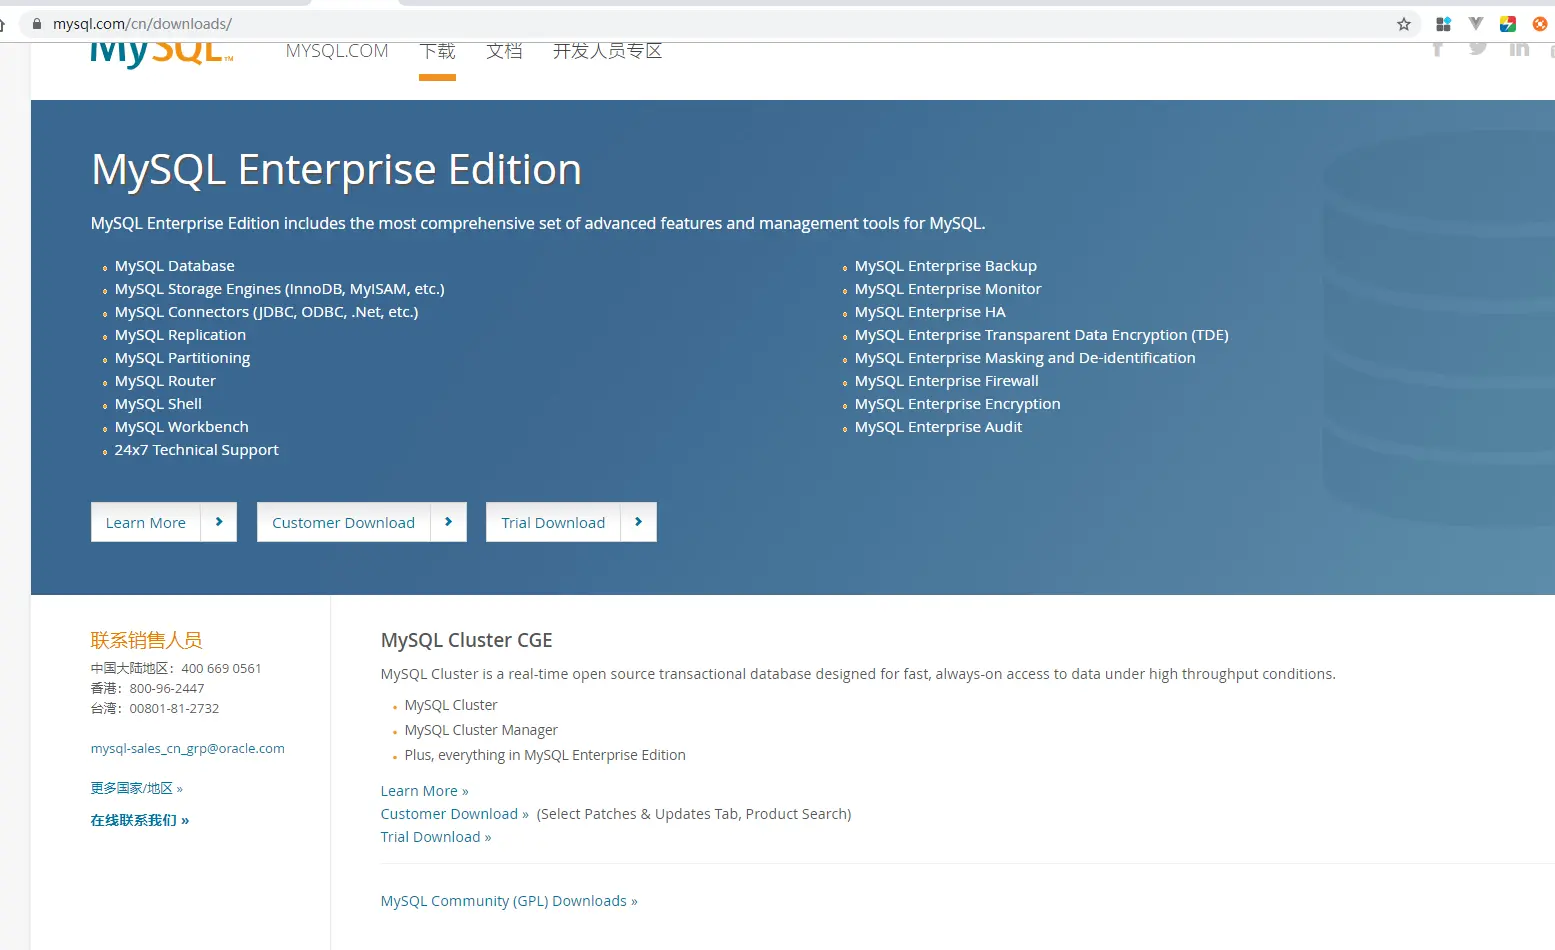
Task: Click the 台湾 00801-81-2732 phone line
Action: pos(155,708)
